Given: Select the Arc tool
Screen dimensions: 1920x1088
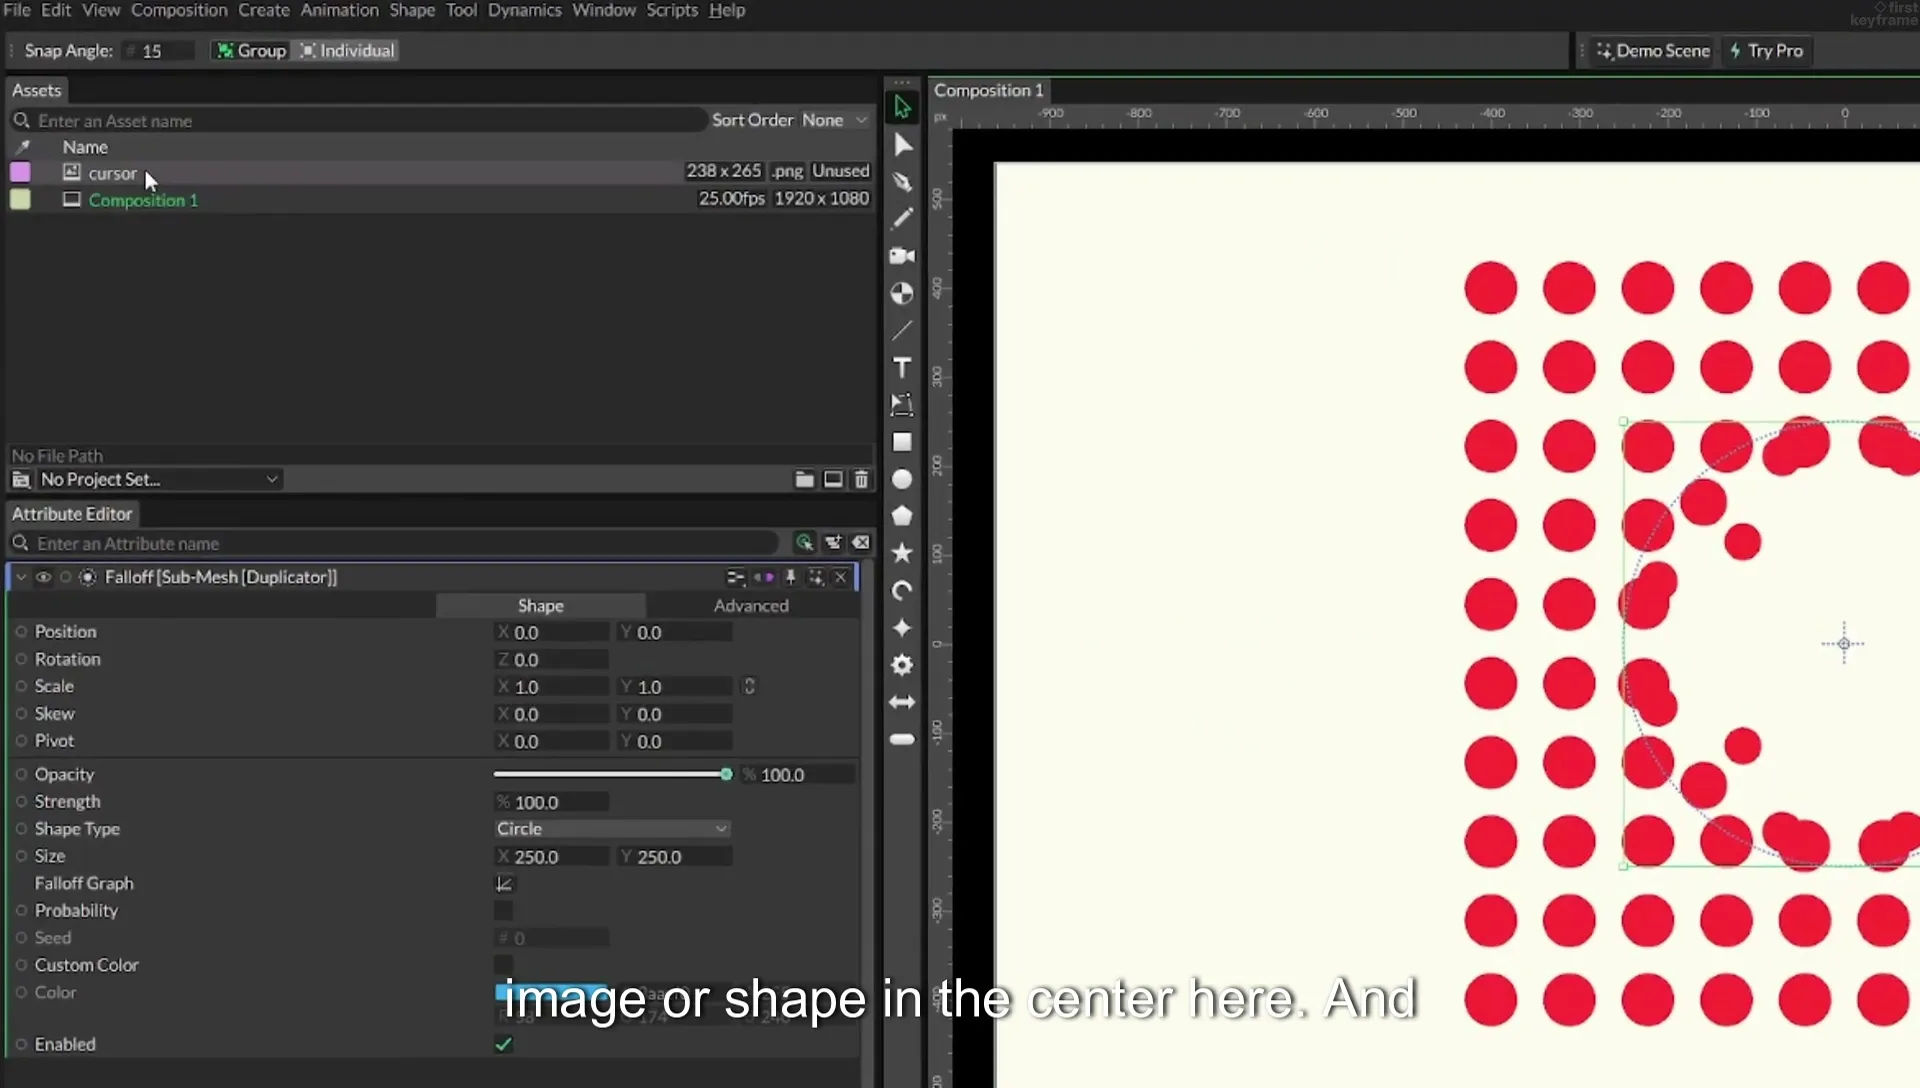Looking at the screenshot, I should pyautogui.click(x=902, y=590).
